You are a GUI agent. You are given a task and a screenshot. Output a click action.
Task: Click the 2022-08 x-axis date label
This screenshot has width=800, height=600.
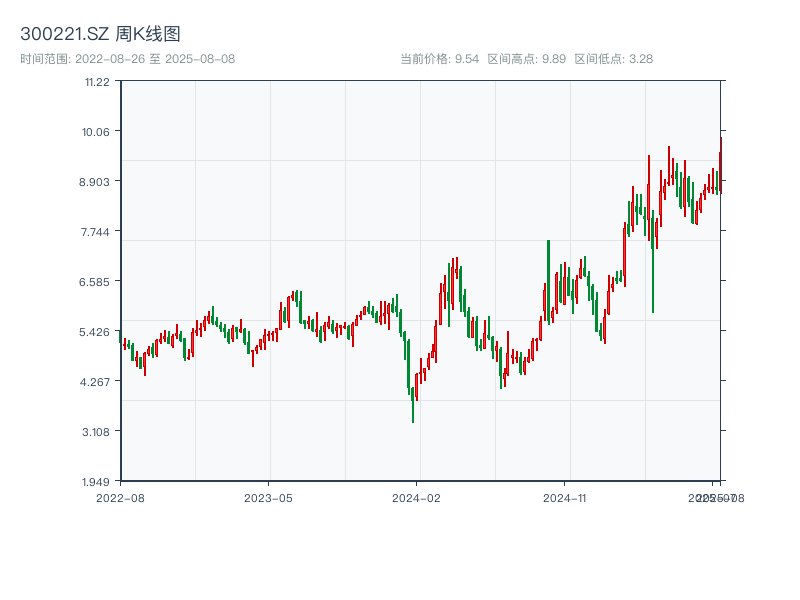click(120, 497)
